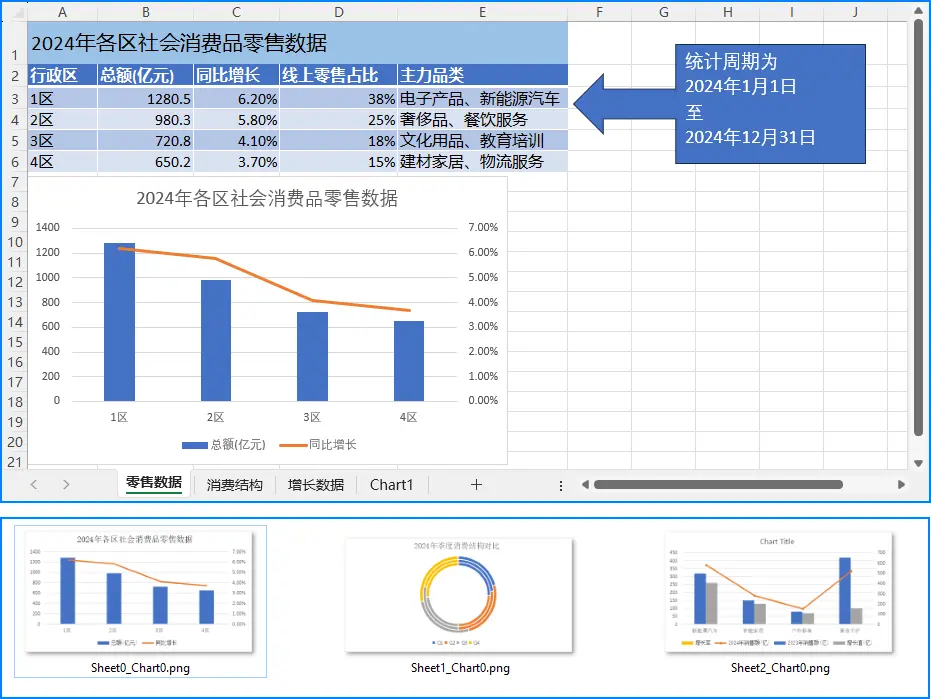
Task: Switch to the 消费结构 sheet tab
Action: pyautogui.click(x=236, y=484)
